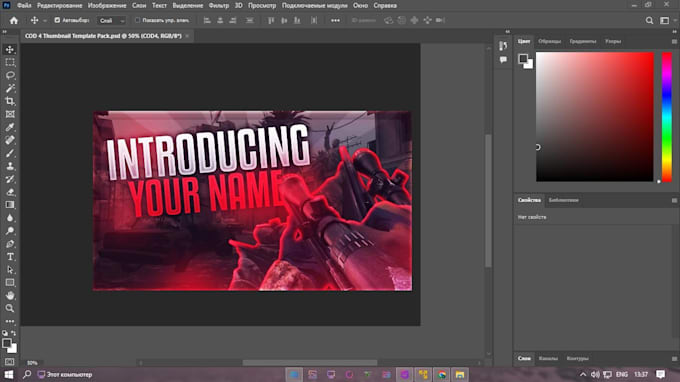Switch to the Градиенты tab
The image size is (680, 382).
click(583, 42)
